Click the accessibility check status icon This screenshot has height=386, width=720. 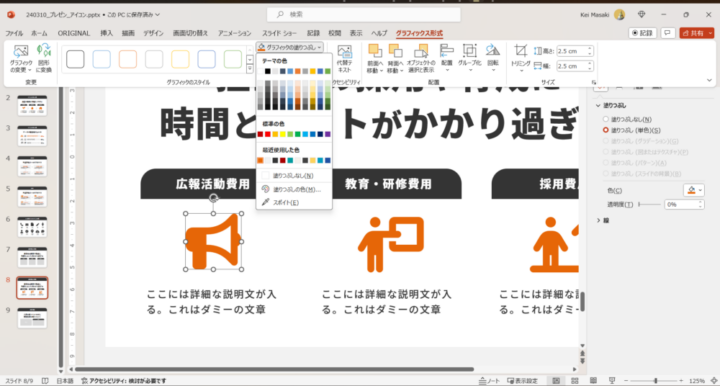[84, 381]
